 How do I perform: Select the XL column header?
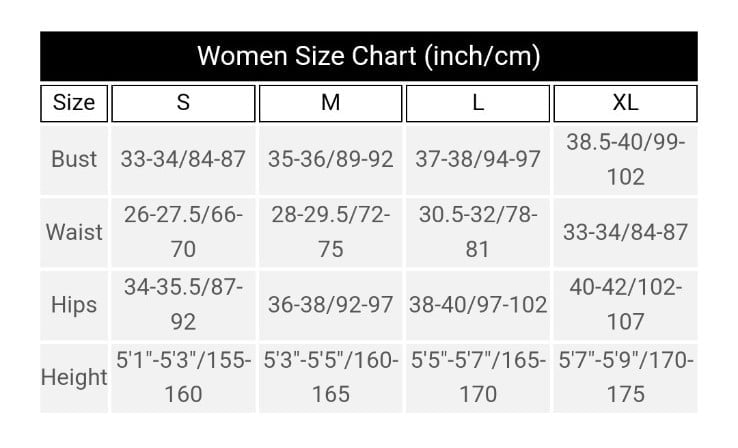pyautogui.click(x=626, y=103)
